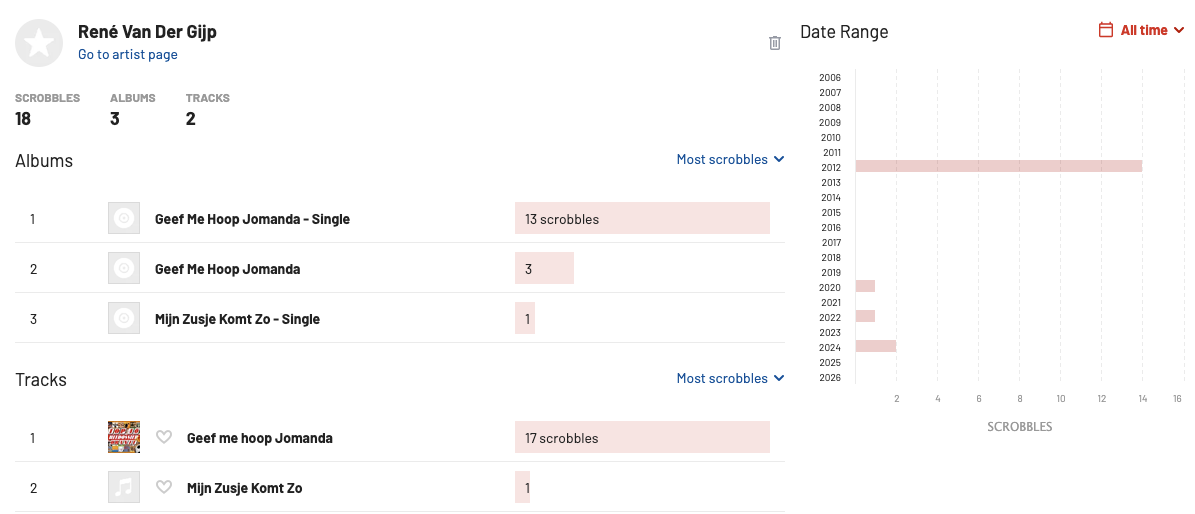Click the calendar icon beside All time
The image size is (1195, 514).
point(1105,30)
